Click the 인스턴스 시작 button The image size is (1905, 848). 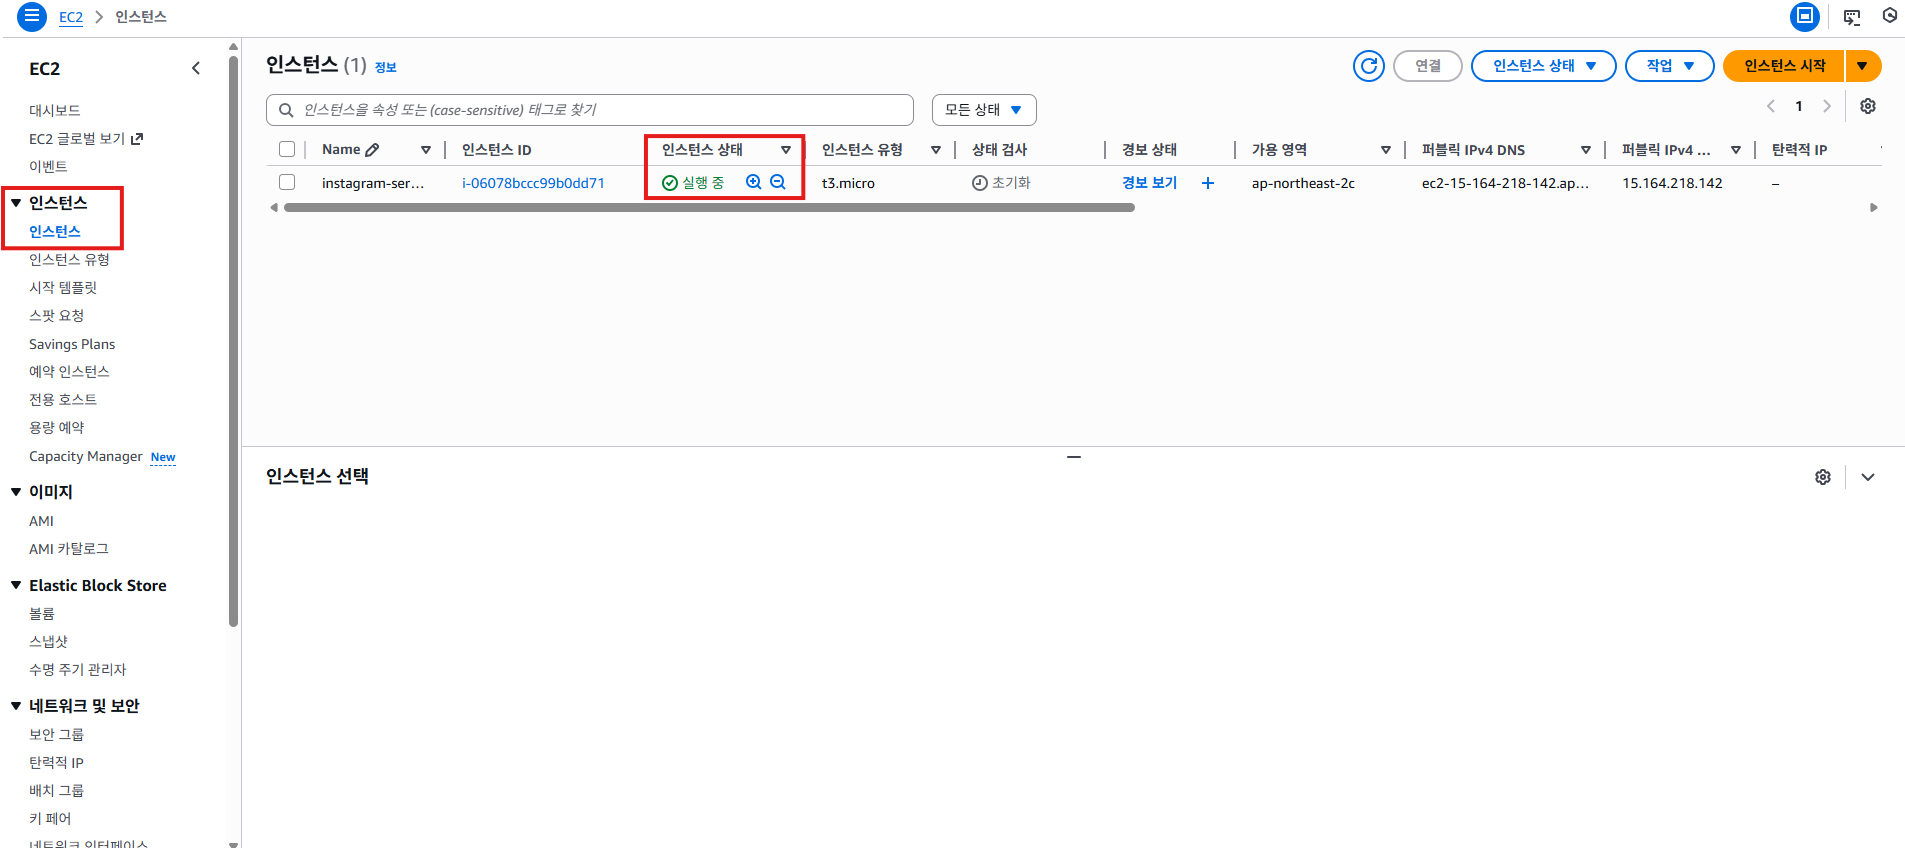coord(1784,66)
